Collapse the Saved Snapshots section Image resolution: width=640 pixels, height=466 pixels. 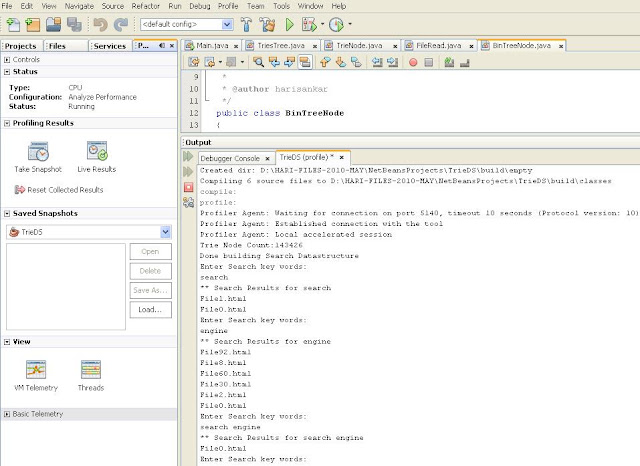point(7,213)
